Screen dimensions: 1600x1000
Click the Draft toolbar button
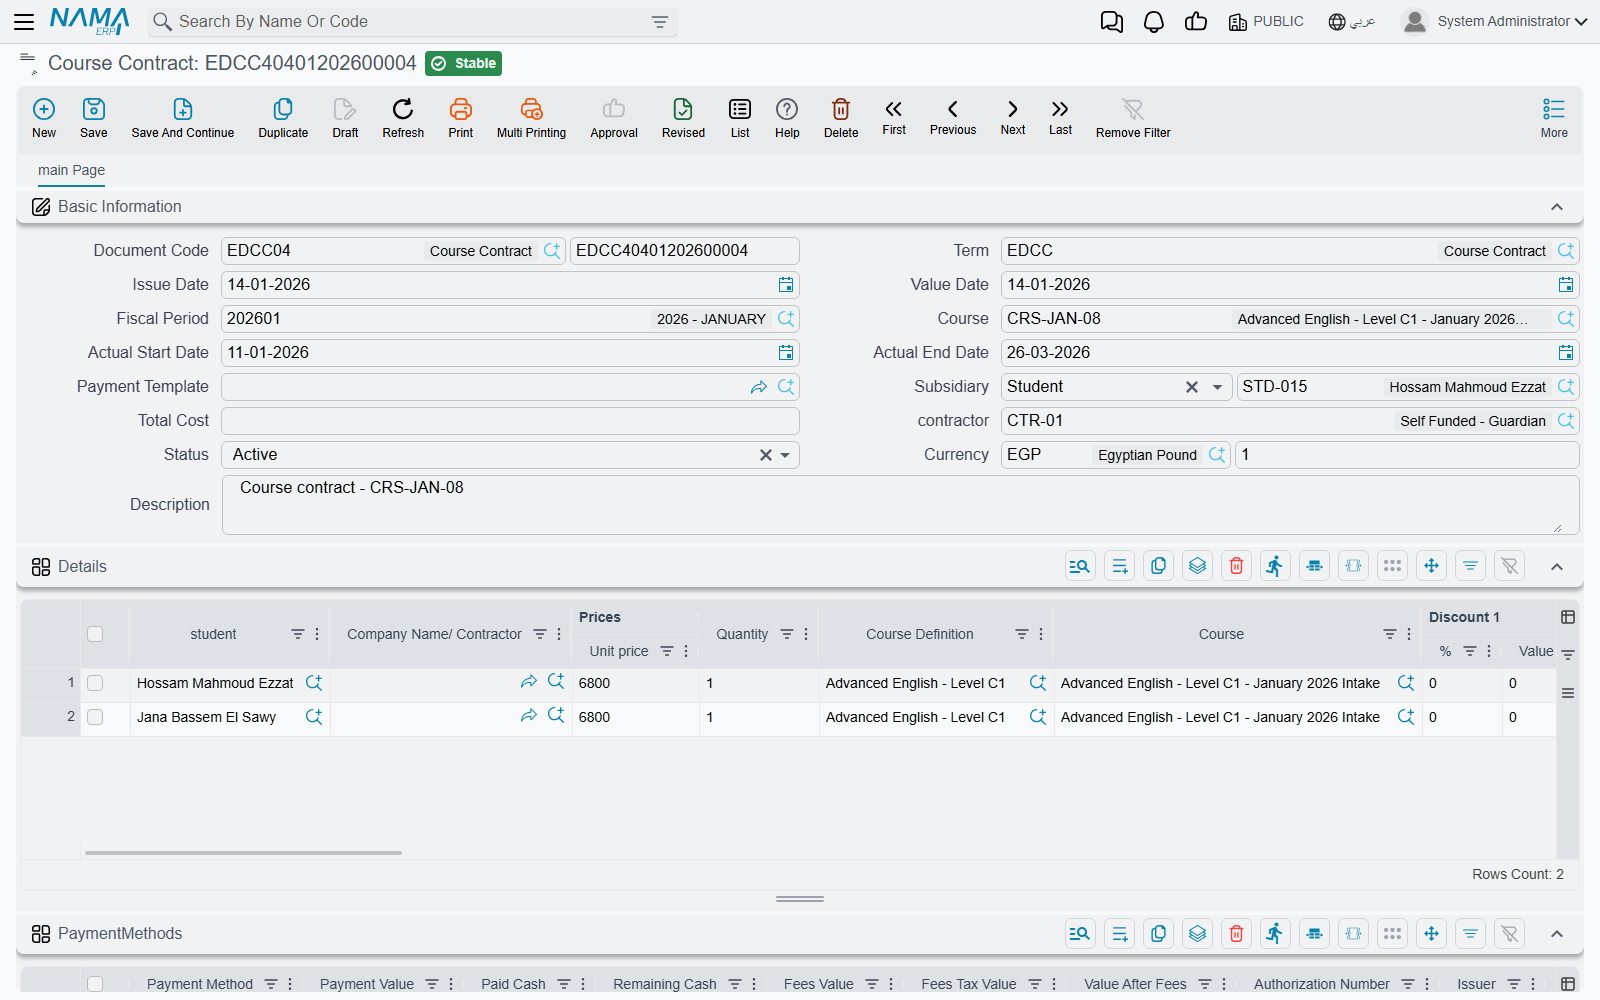(345, 118)
